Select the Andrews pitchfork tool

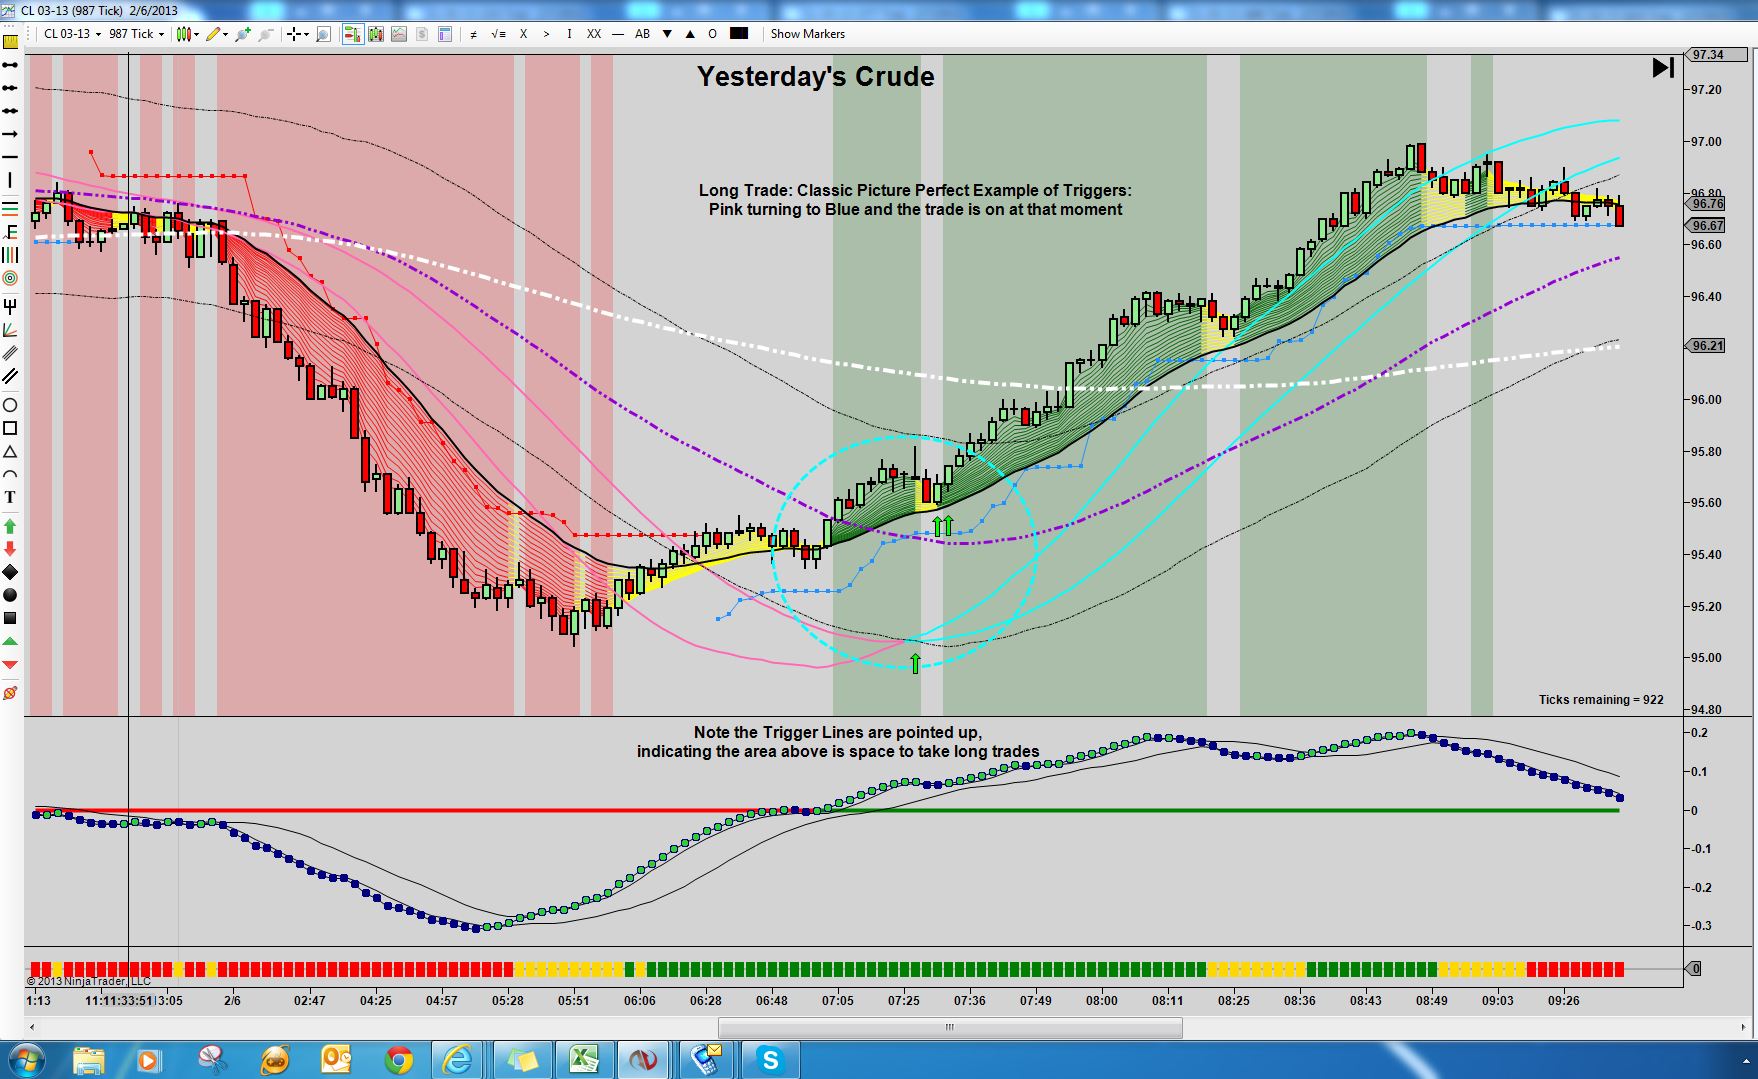(10, 305)
